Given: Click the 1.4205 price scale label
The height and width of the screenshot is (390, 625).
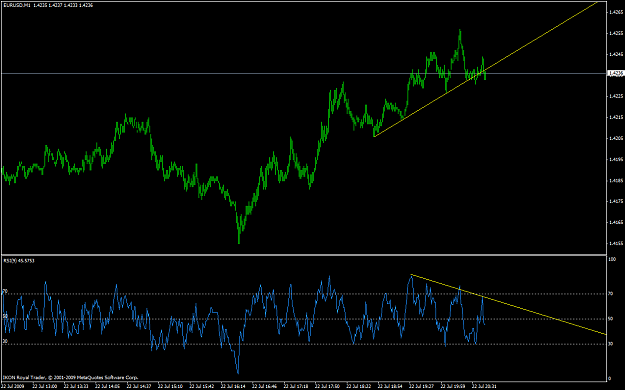Looking at the screenshot, I should coord(616,138).
